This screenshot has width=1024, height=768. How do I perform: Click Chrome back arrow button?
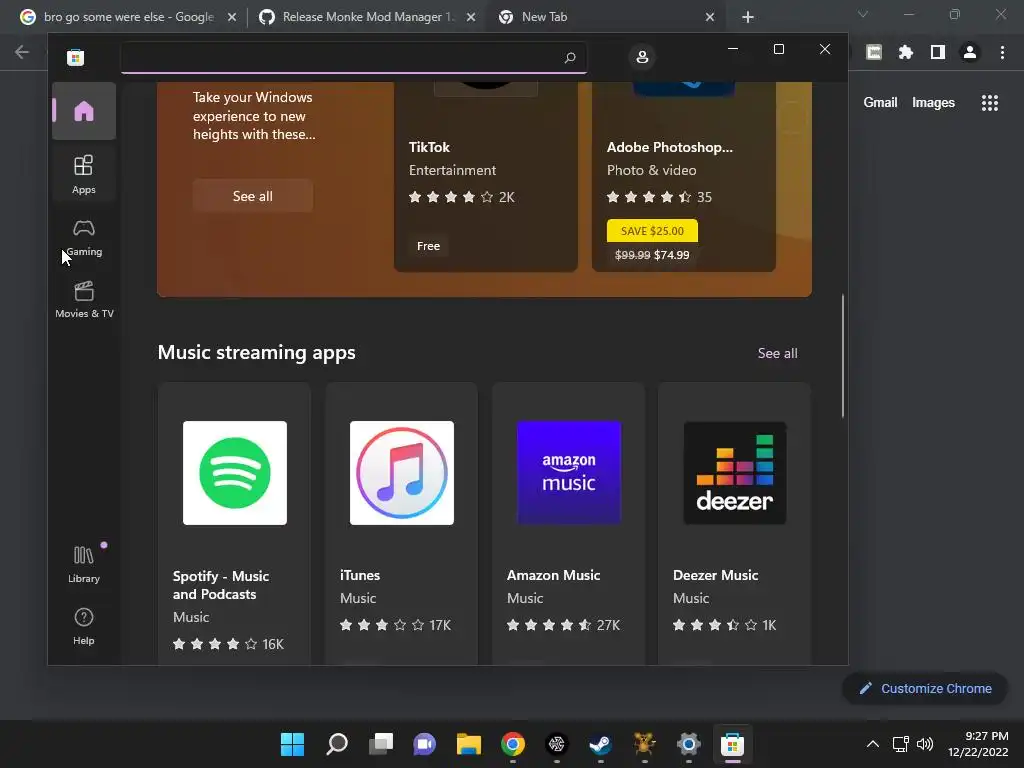point(22,52)
